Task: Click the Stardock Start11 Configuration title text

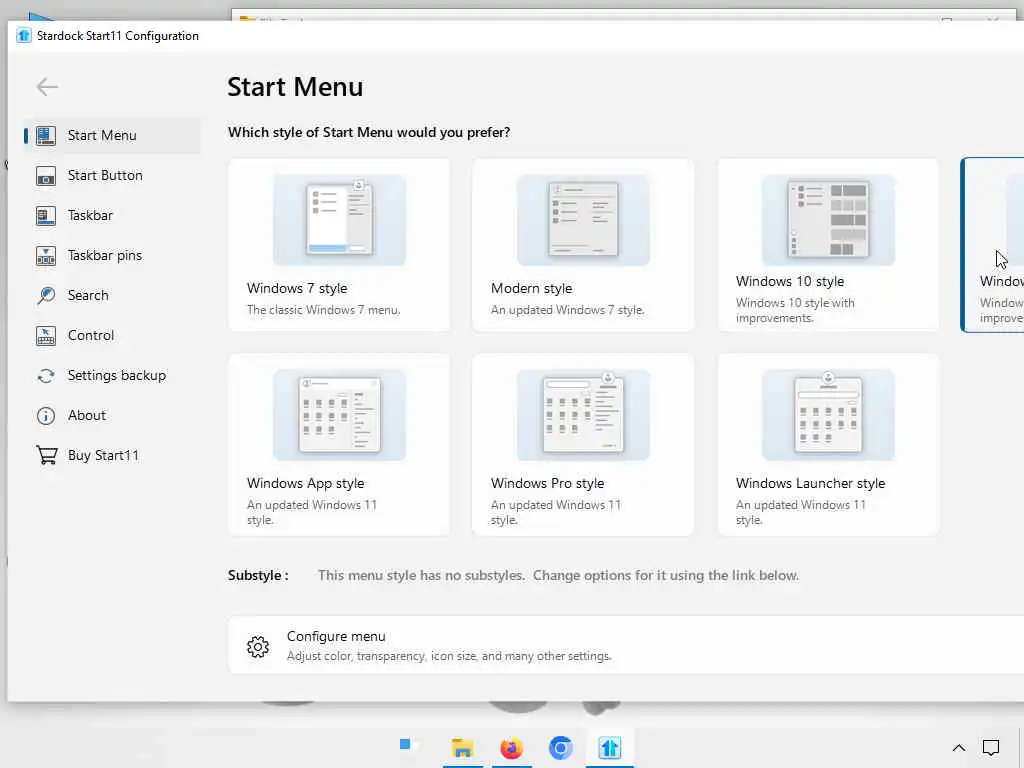Action: pyautogui.click(x=118, y=36)
